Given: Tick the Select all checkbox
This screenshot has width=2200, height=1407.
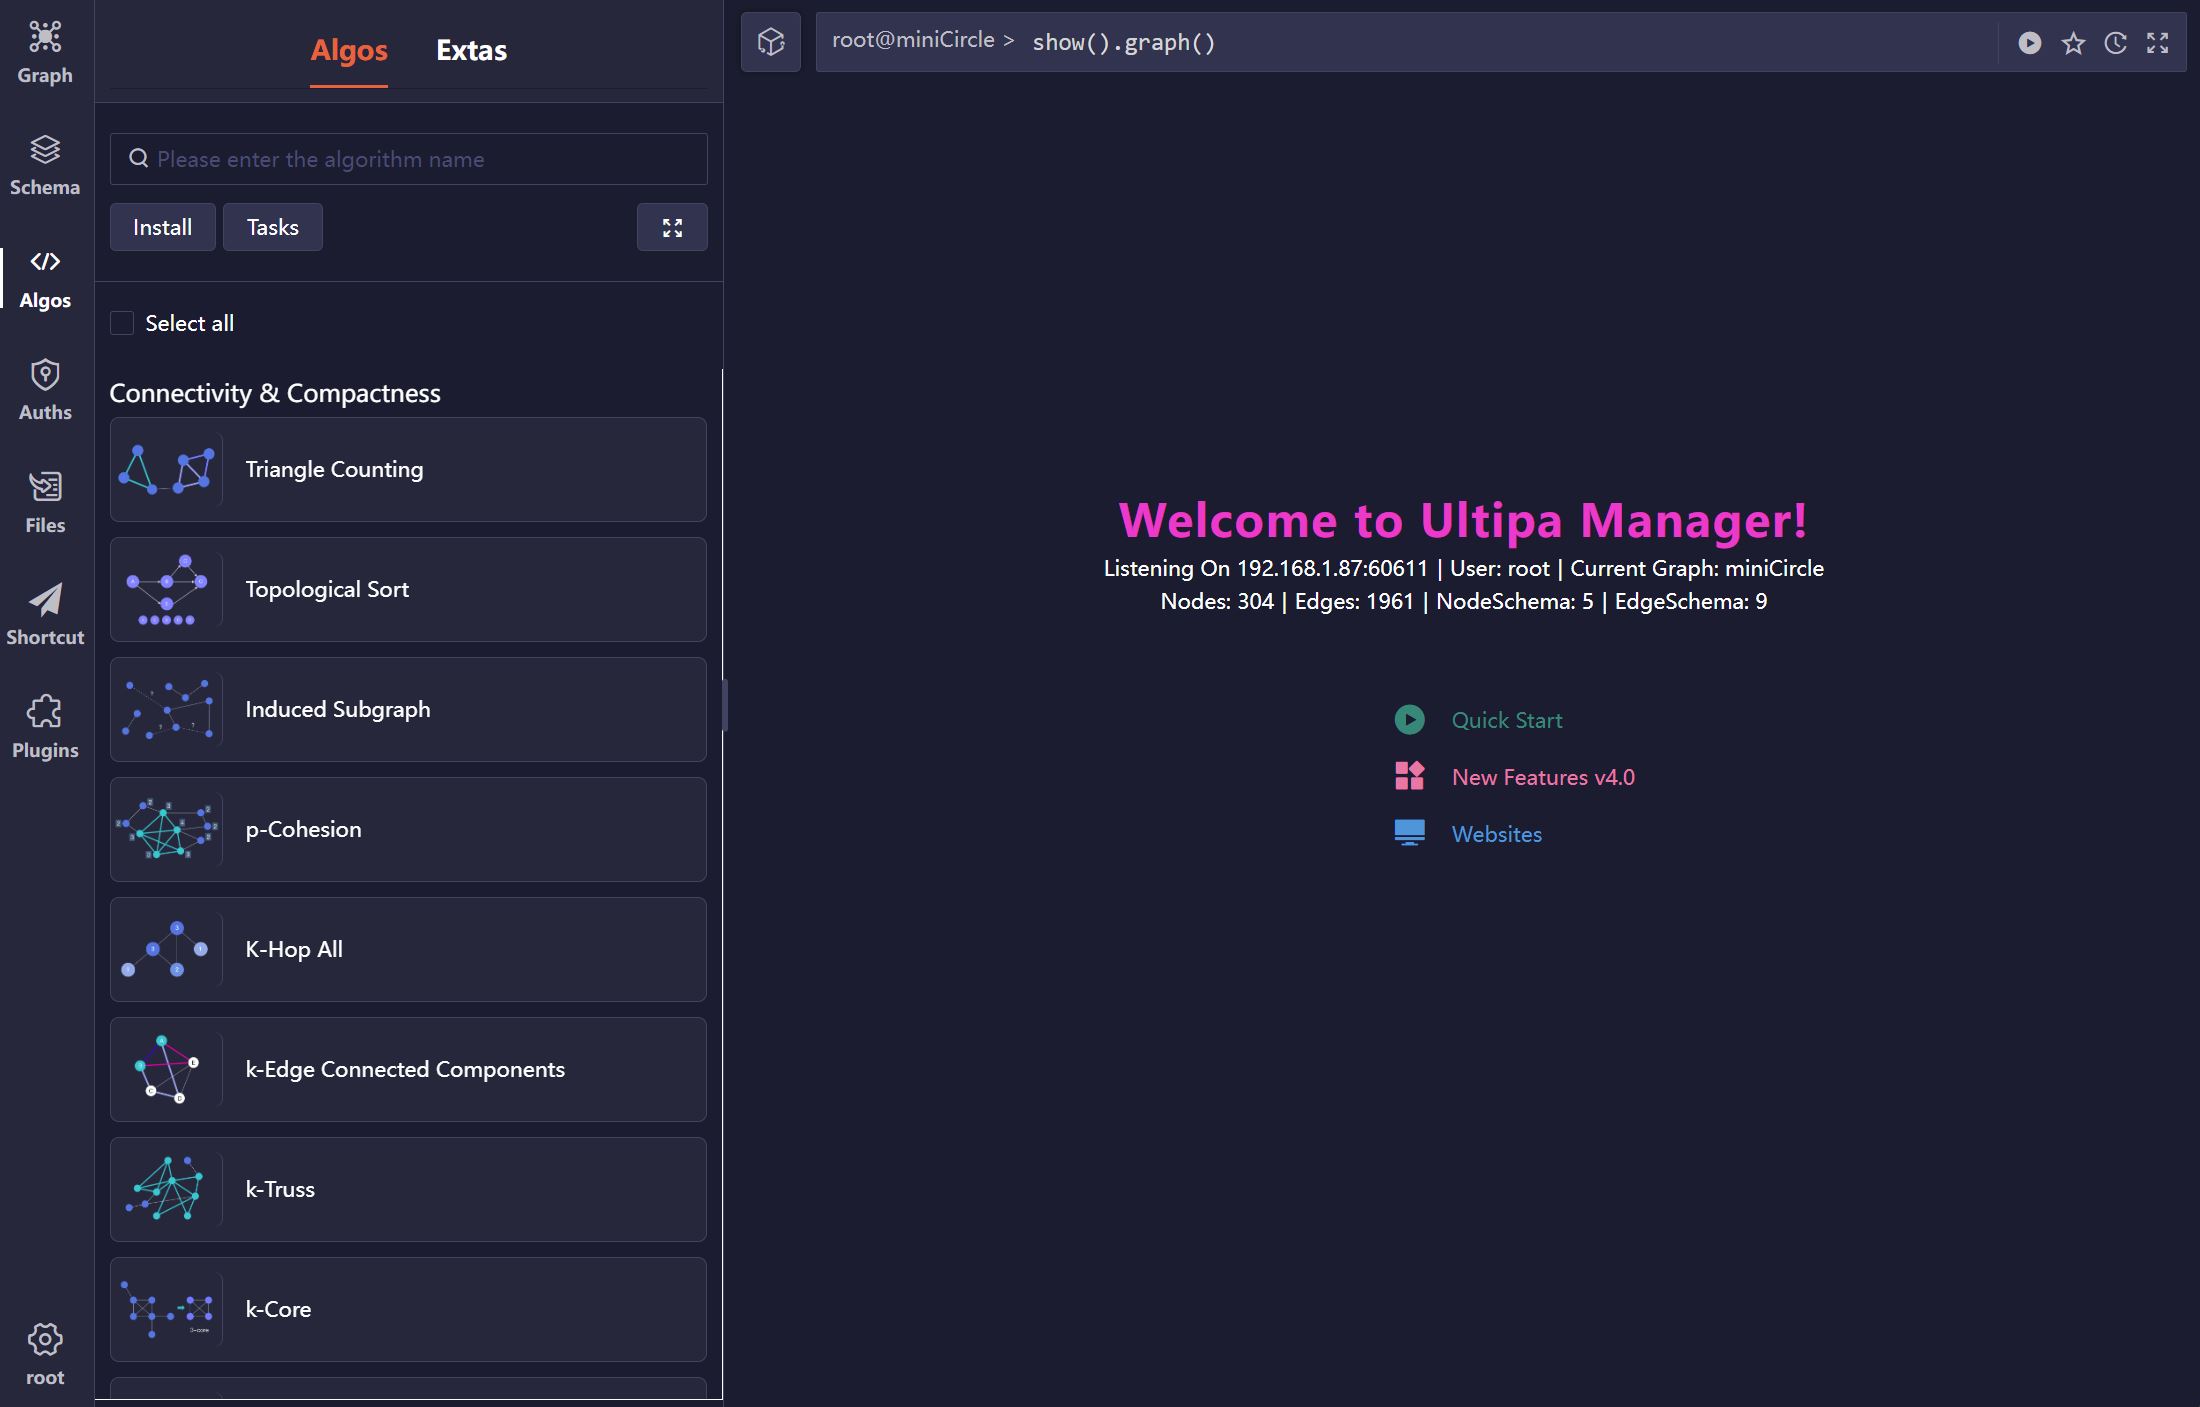Looking at the screenshot, I should click(x=122, y=323).
